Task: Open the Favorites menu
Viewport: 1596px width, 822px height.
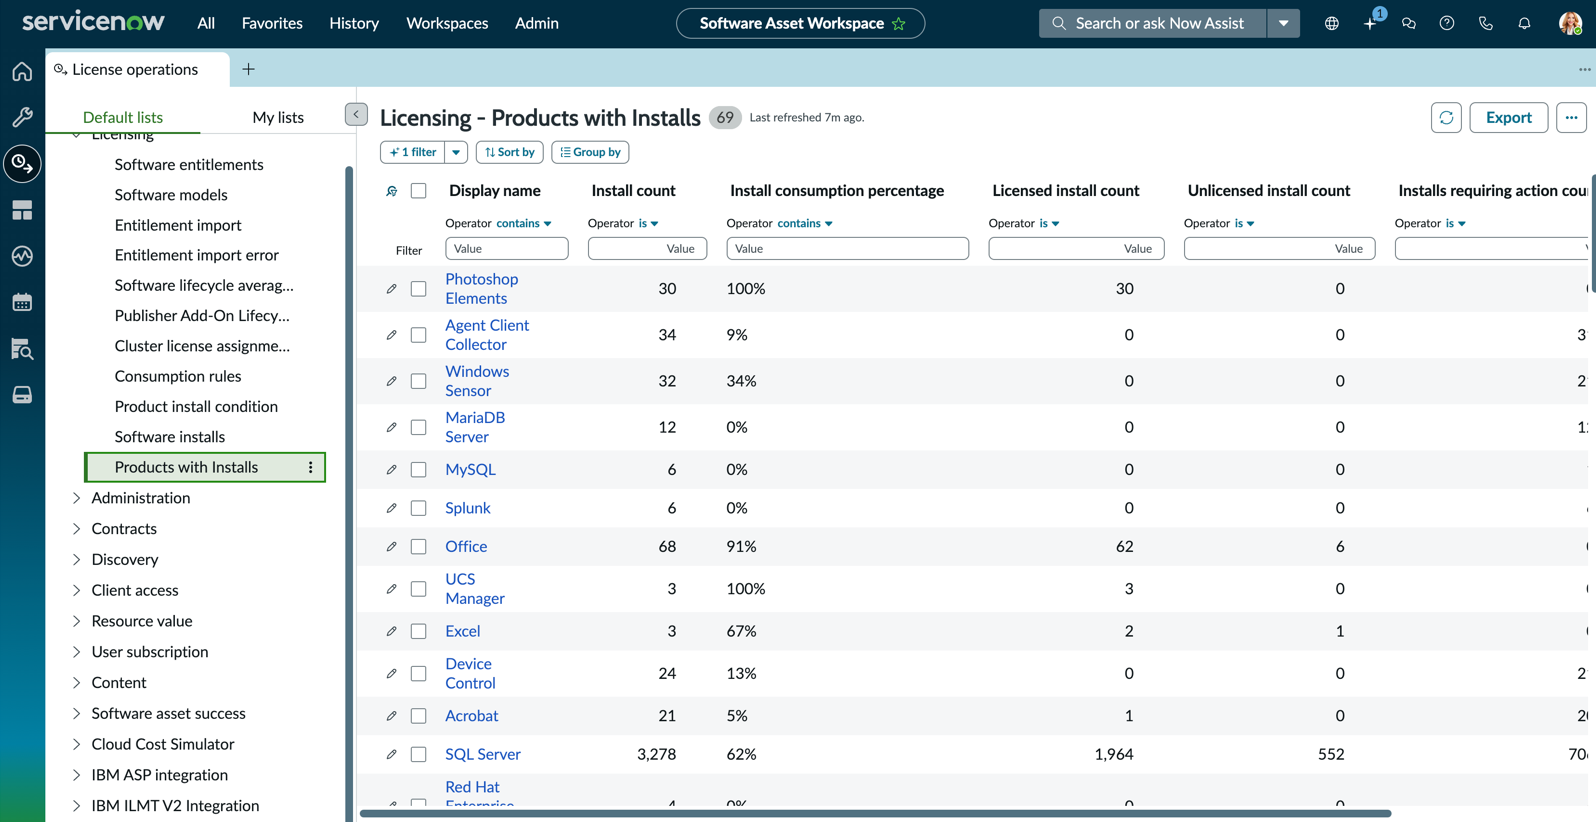Action: [x=272, y=23]
